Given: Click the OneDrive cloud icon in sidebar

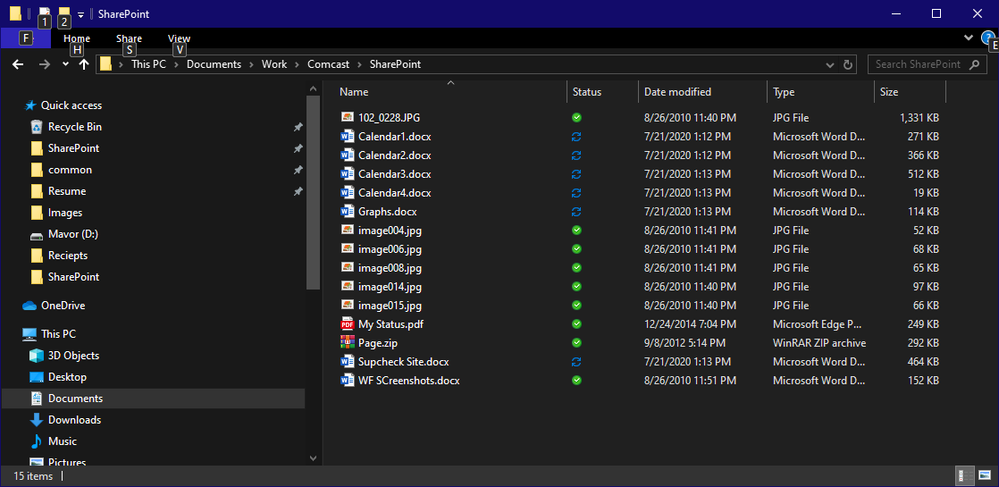Looking at the screenshot, I should 29,305.
